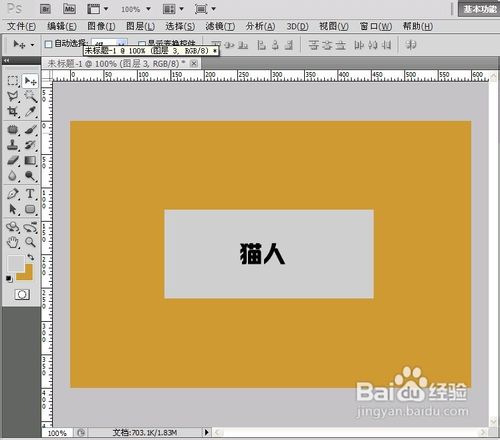Image resolution: width=500 pixels, height=440 pixels.
Task: Distribute layers by top edges
Action: (x=313, y=45)
